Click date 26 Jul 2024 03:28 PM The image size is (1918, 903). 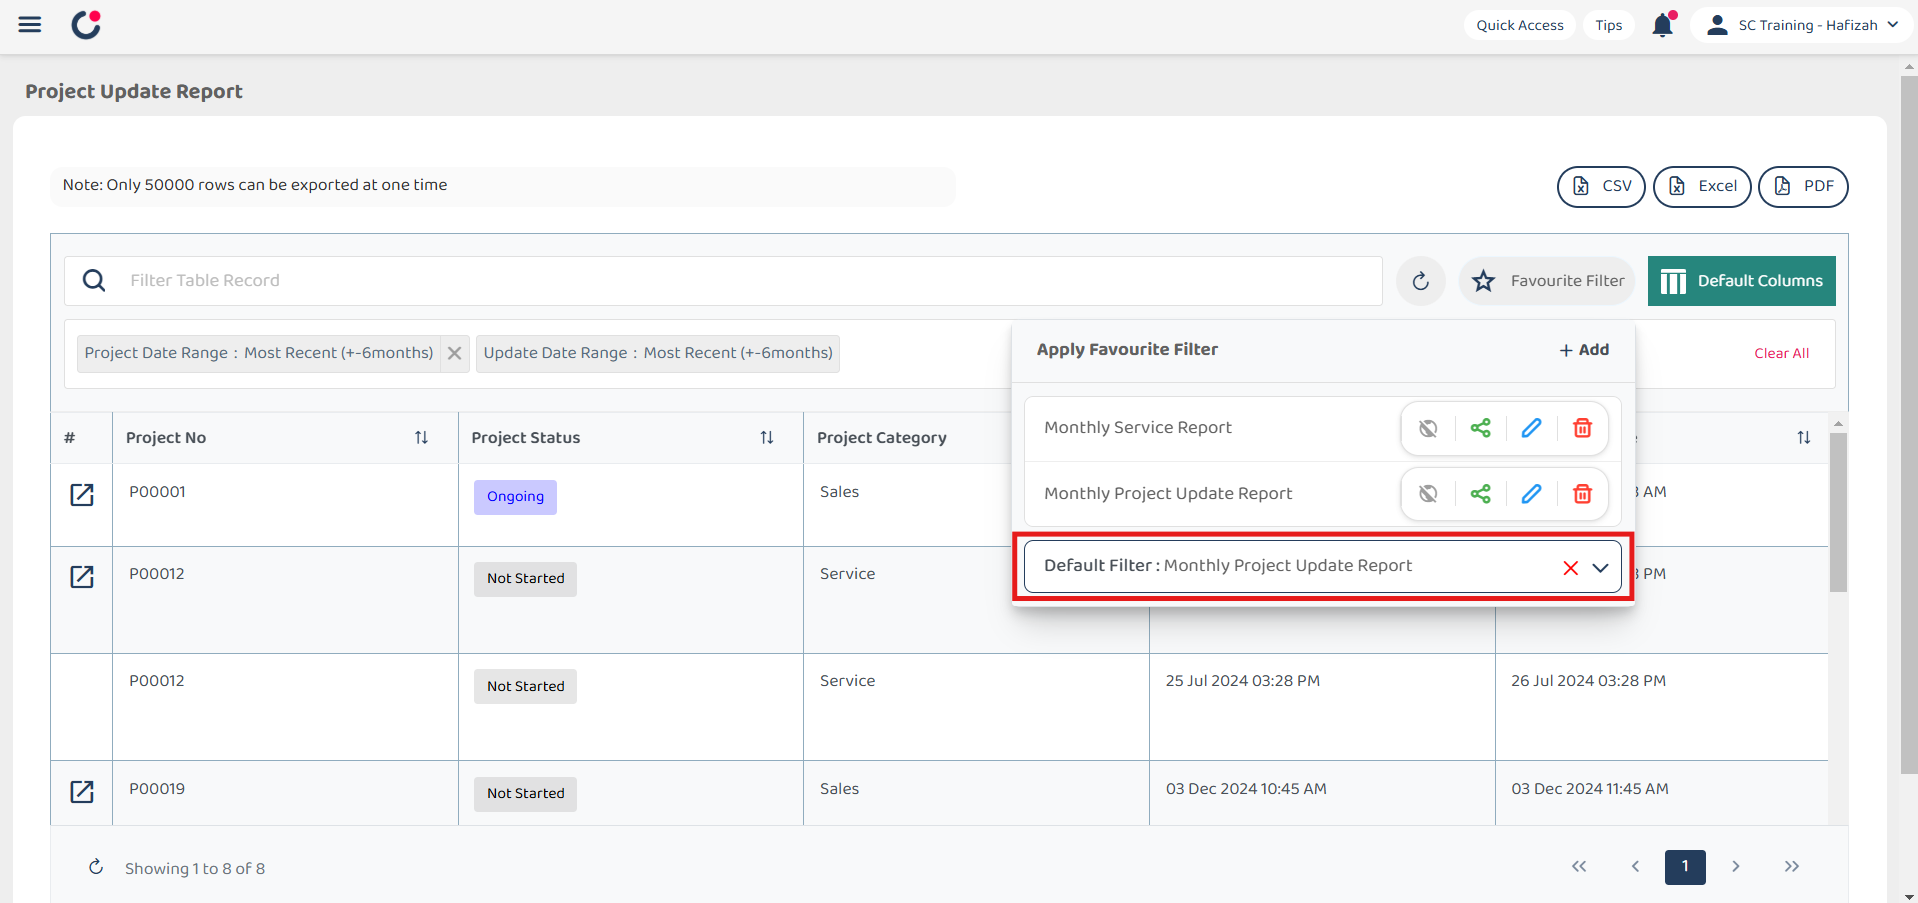[1588, 681]
